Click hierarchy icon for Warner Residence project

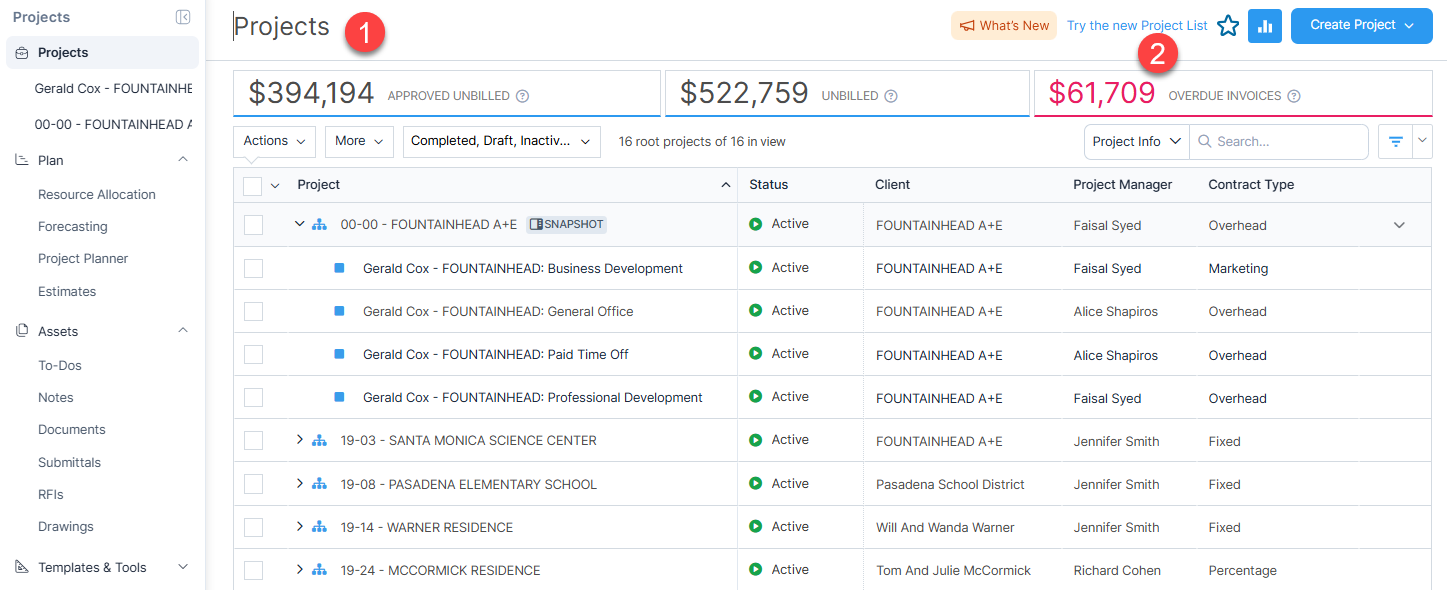[x=320, y=527]
